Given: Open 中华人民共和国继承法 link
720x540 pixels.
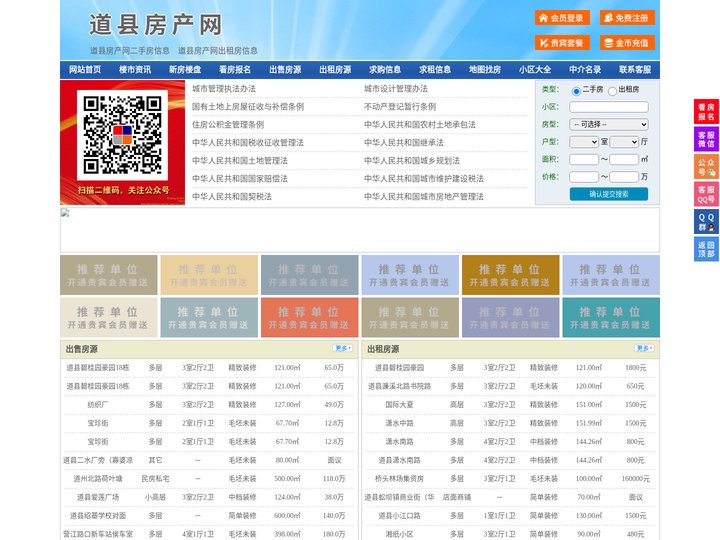Looking at the screenshot, I should (404, 142).
